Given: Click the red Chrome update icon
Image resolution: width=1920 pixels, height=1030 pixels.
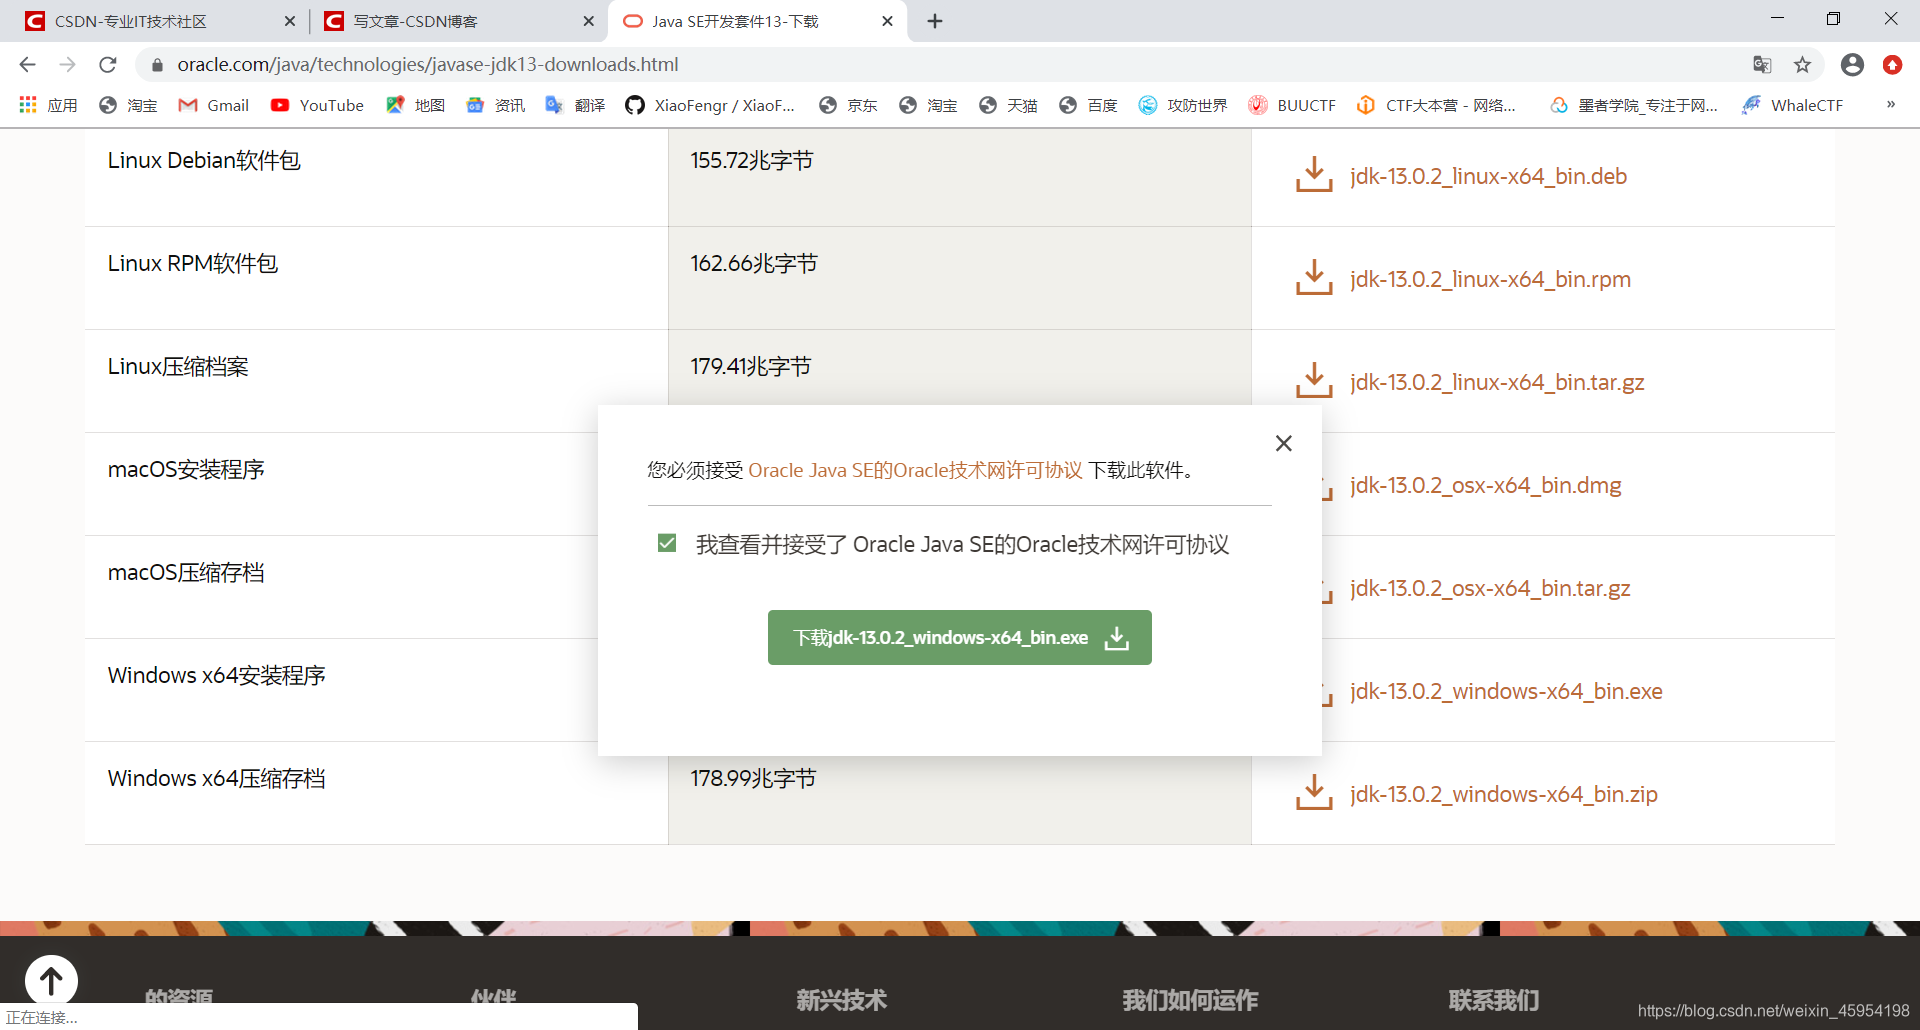Looking at the screenshot, I should (x=1892, y=64).
